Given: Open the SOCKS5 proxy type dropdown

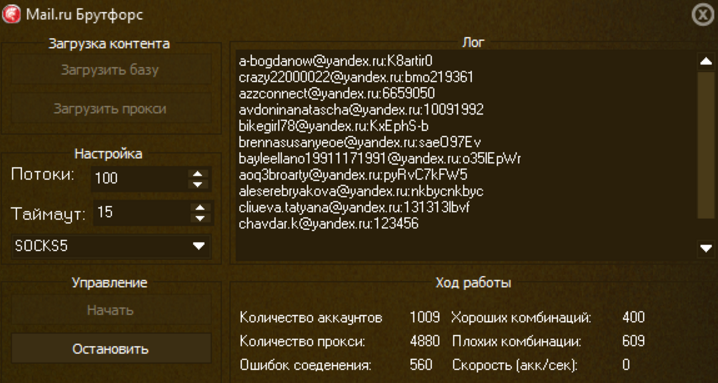Looking at the screenshot, I should (111, 246).
